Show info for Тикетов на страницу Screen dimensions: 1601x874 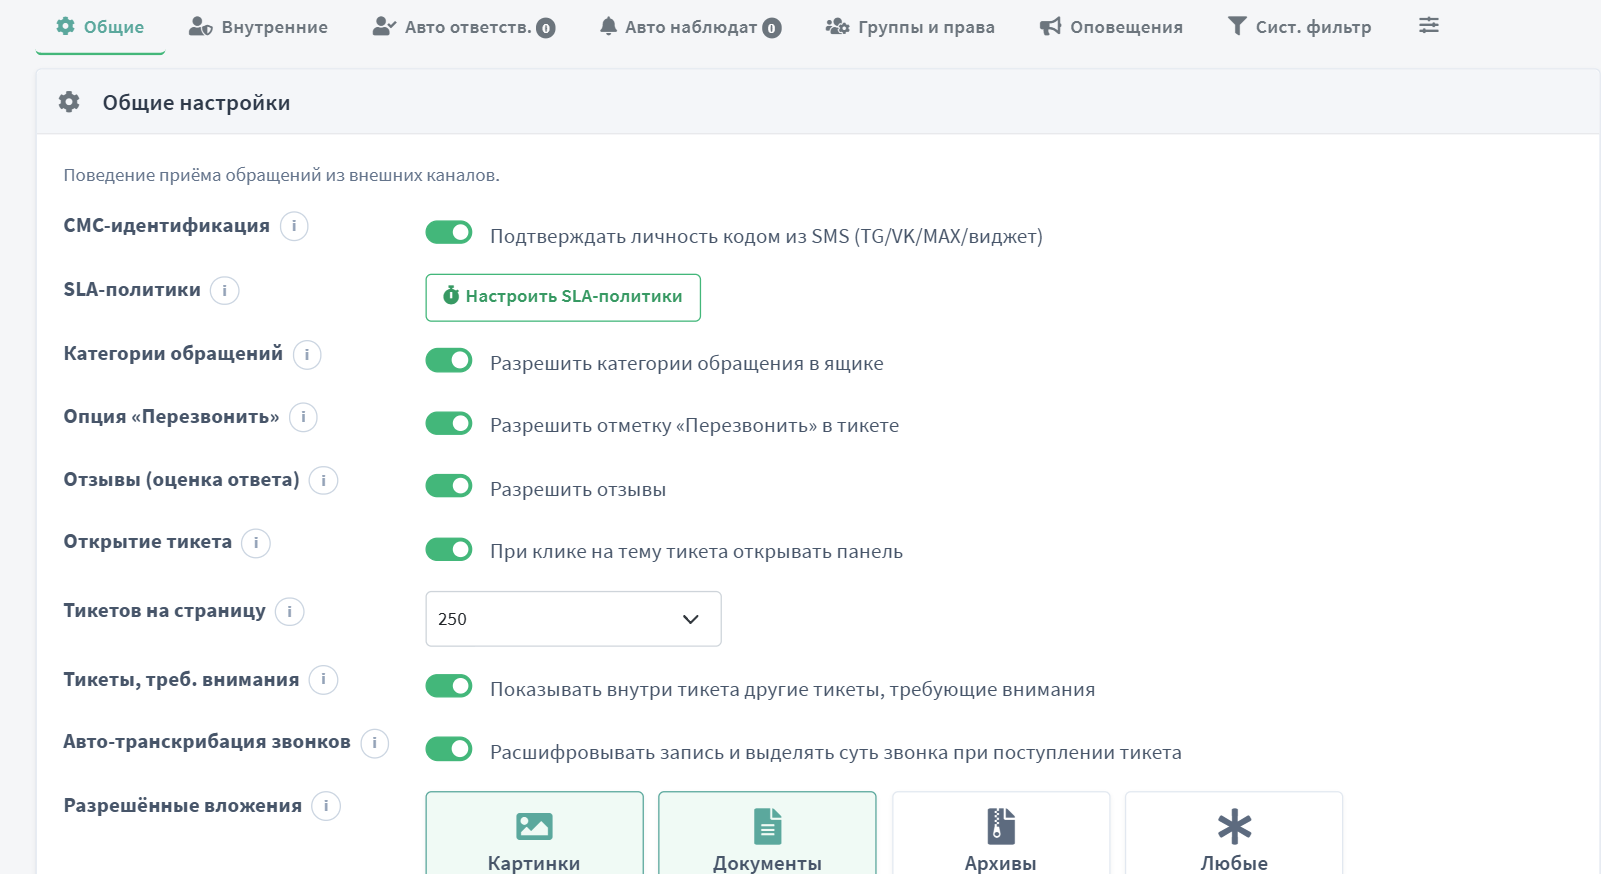290,611
